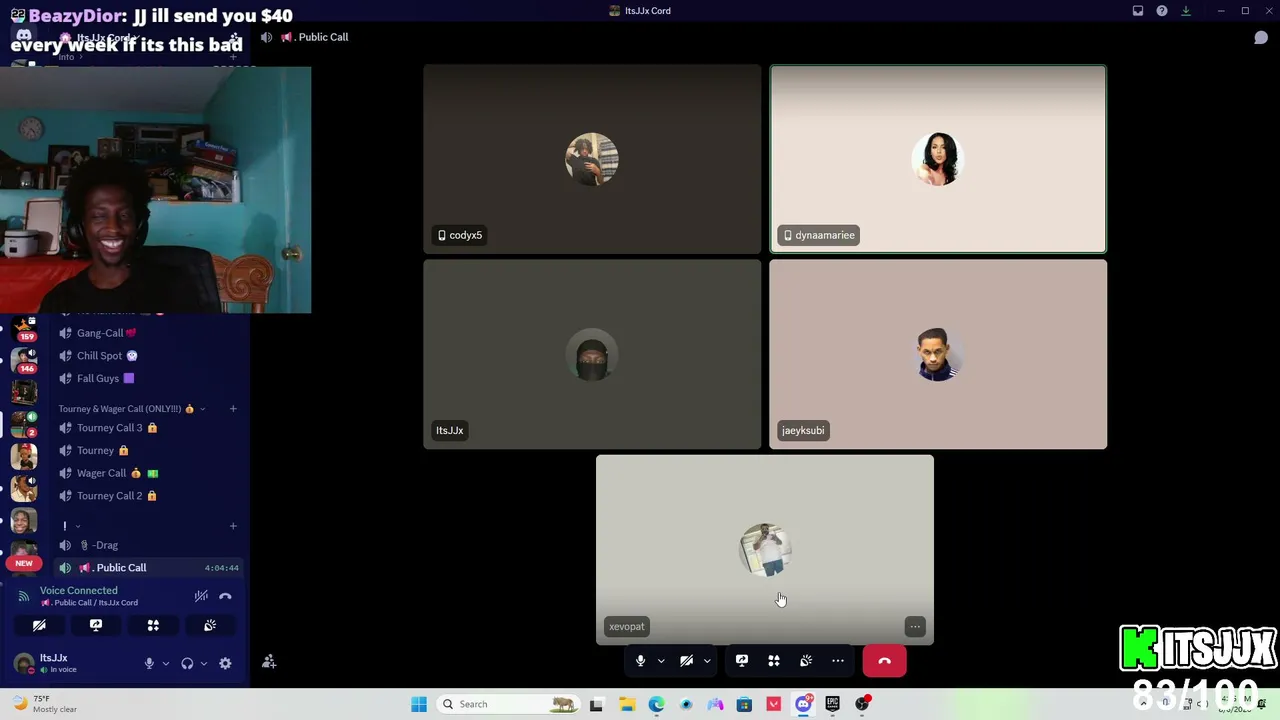Open server with 159 notifications badge
Image resolution: width=1280 pixels, height=720 pixels.
pos(24,327)
